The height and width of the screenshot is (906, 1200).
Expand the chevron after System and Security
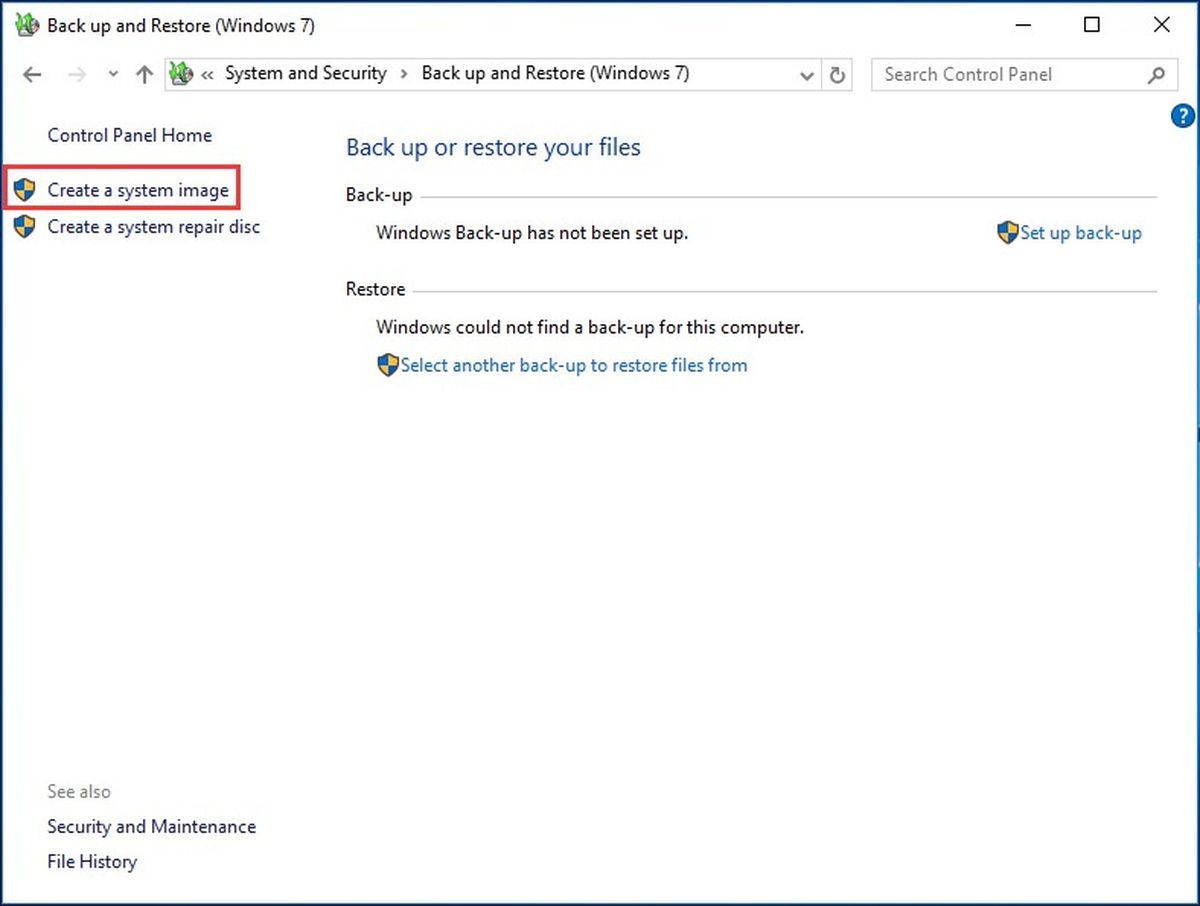coord(404,74)
